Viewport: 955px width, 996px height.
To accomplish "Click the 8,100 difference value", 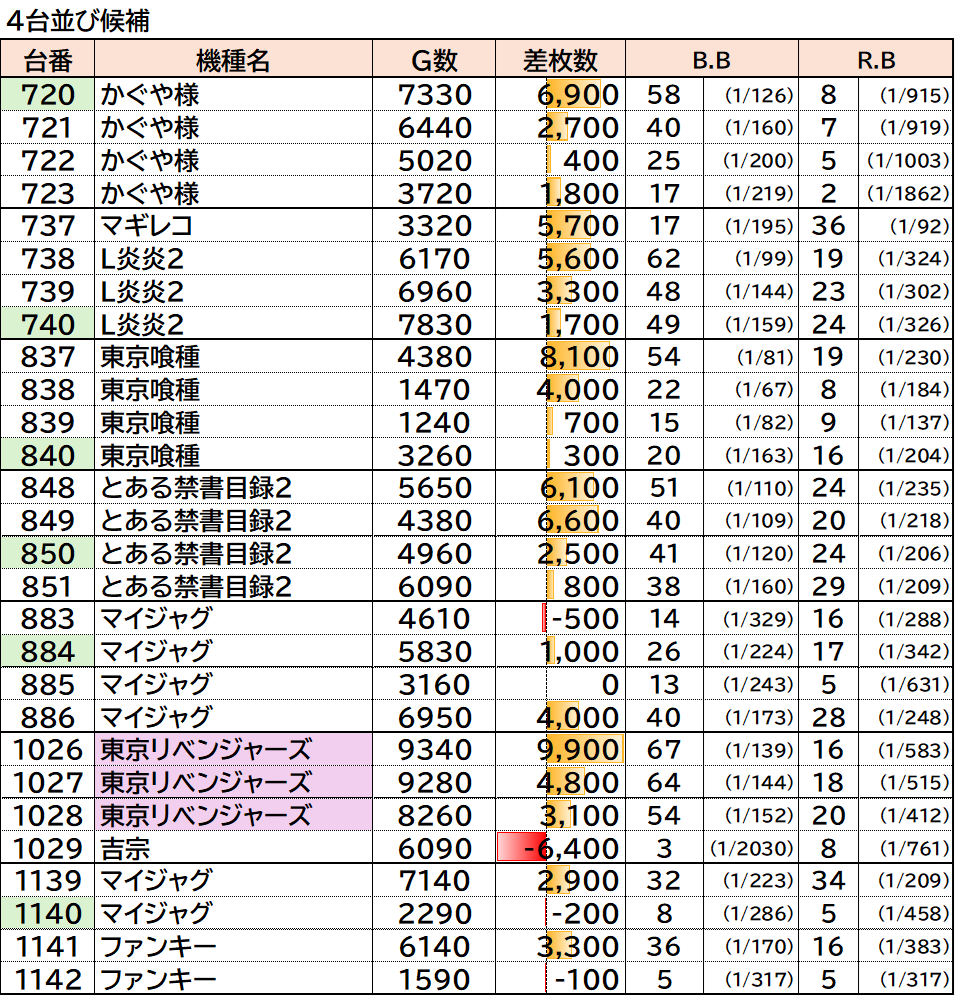I will (579, 357).
